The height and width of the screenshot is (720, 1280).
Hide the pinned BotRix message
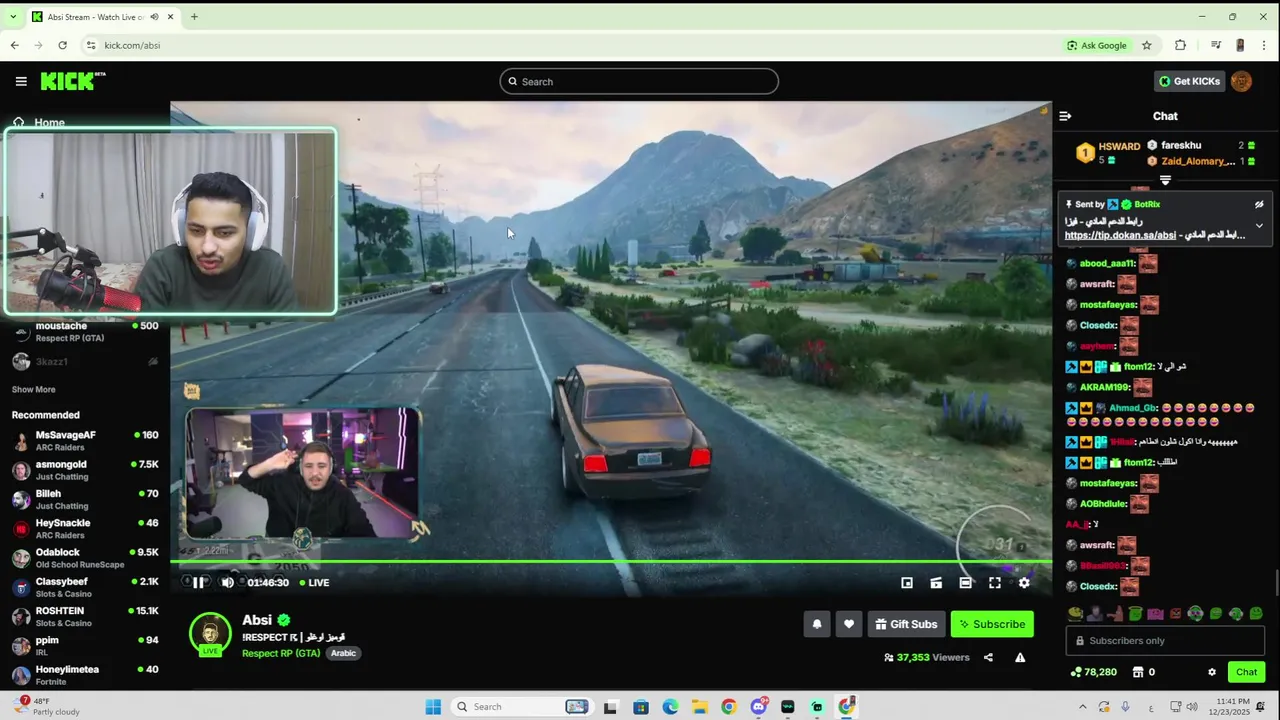coord(1259,204)
